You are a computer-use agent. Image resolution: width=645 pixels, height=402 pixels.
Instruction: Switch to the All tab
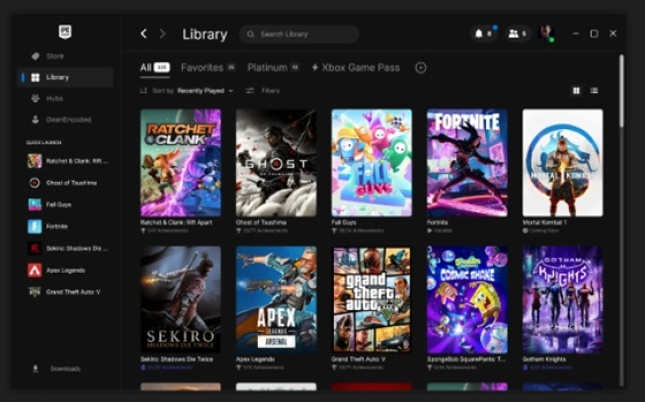(x=155, y=67)
